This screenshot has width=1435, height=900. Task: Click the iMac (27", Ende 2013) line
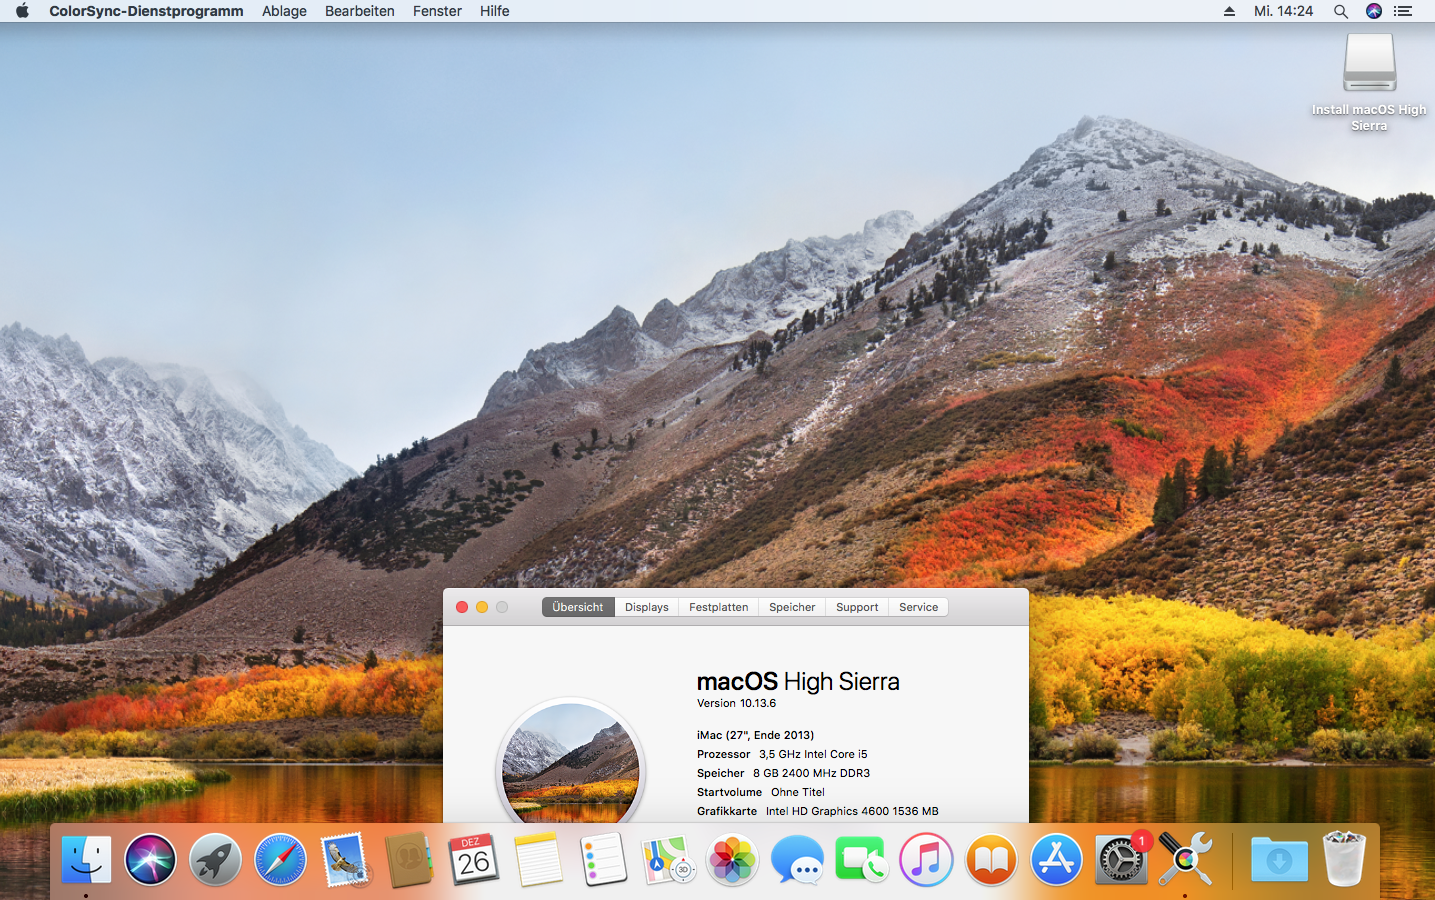(755, 735)
